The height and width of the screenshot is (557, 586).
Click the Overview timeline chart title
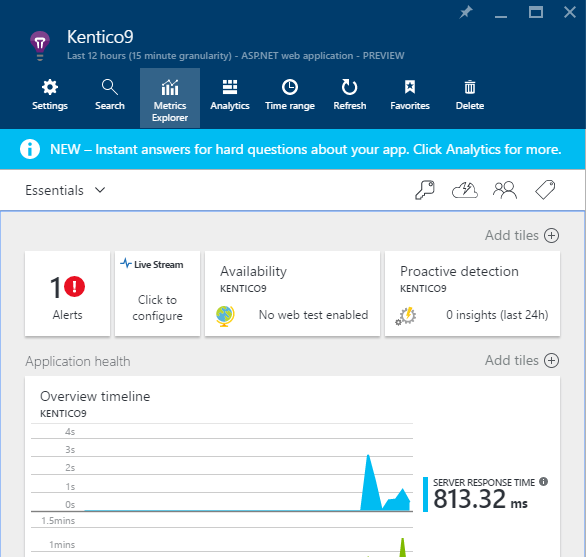pyautogui.click(x=95, y=396)
